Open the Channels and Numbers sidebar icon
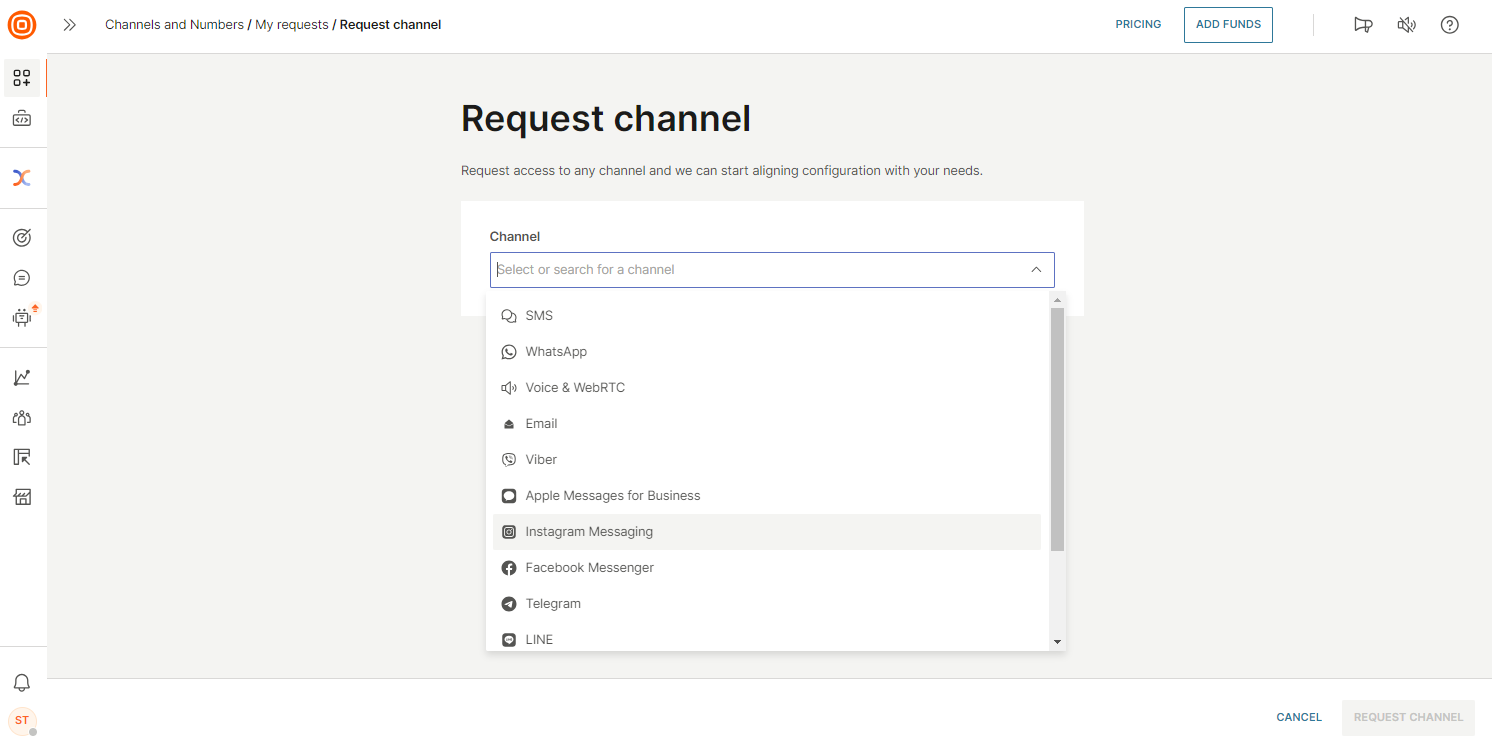Viewport: 1492px width, 752px height. coord(22,457)
